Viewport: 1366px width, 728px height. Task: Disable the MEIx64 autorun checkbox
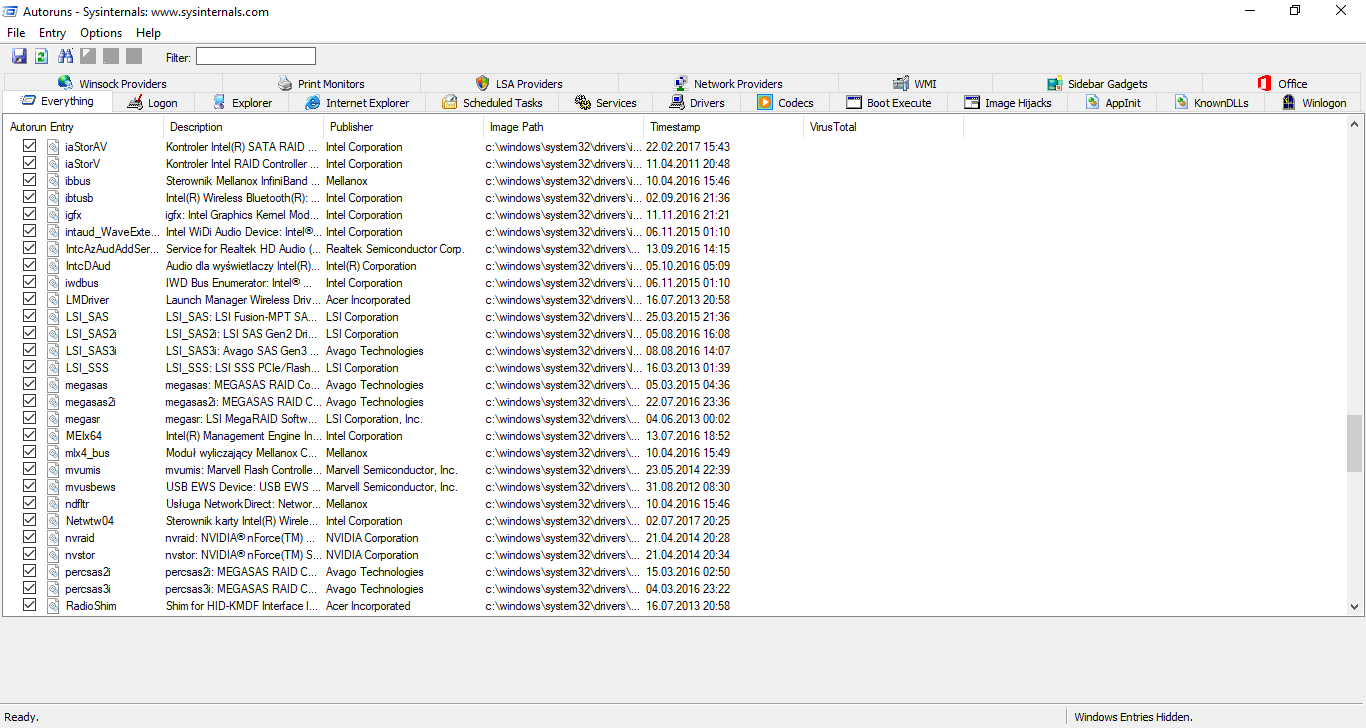point(29,435)
